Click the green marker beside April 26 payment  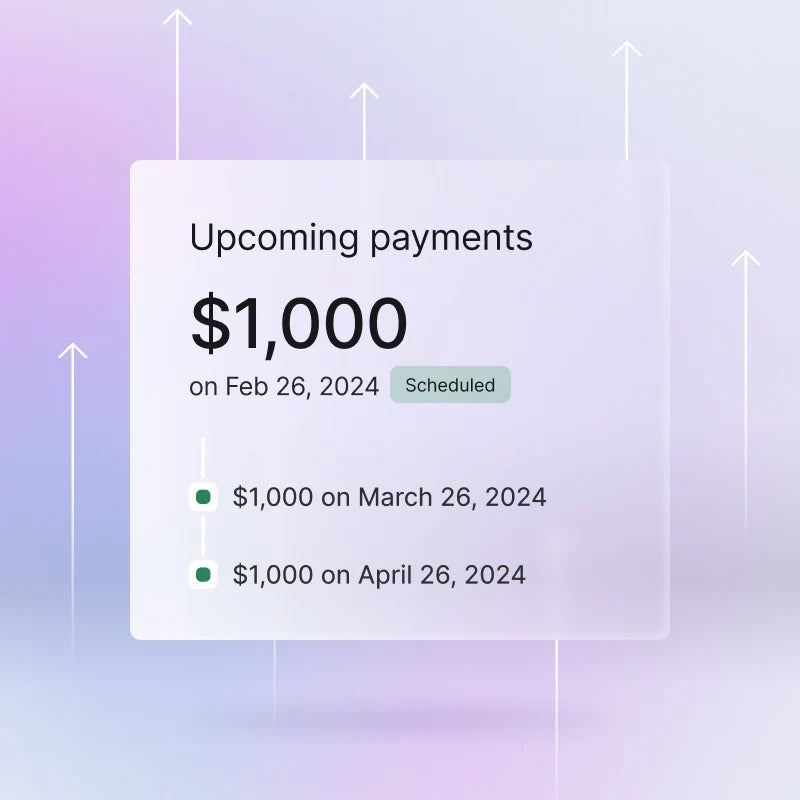[203, 575]
